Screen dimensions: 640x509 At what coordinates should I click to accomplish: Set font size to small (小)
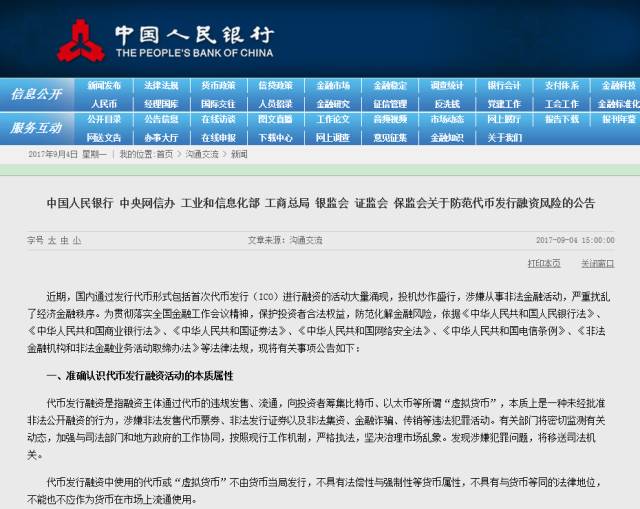(77, 240)
